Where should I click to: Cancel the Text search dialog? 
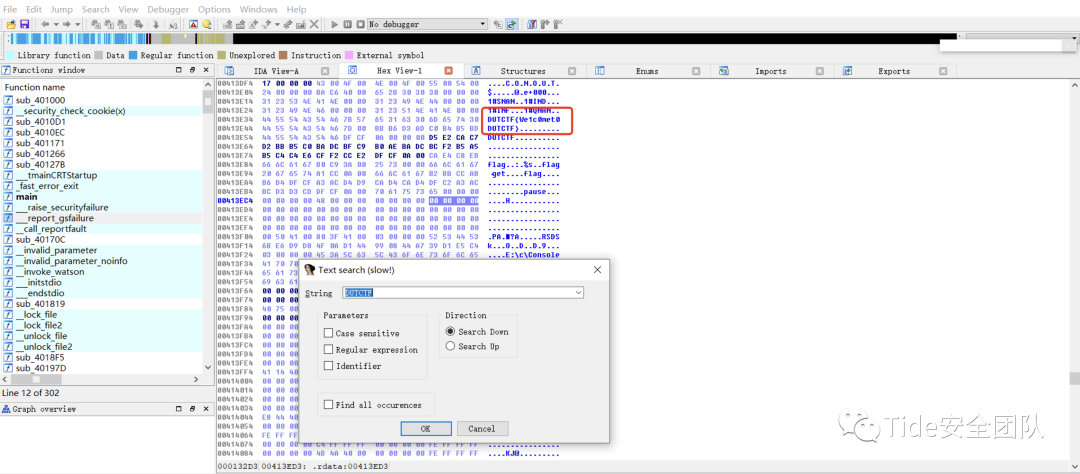click(x=481, y=429)
